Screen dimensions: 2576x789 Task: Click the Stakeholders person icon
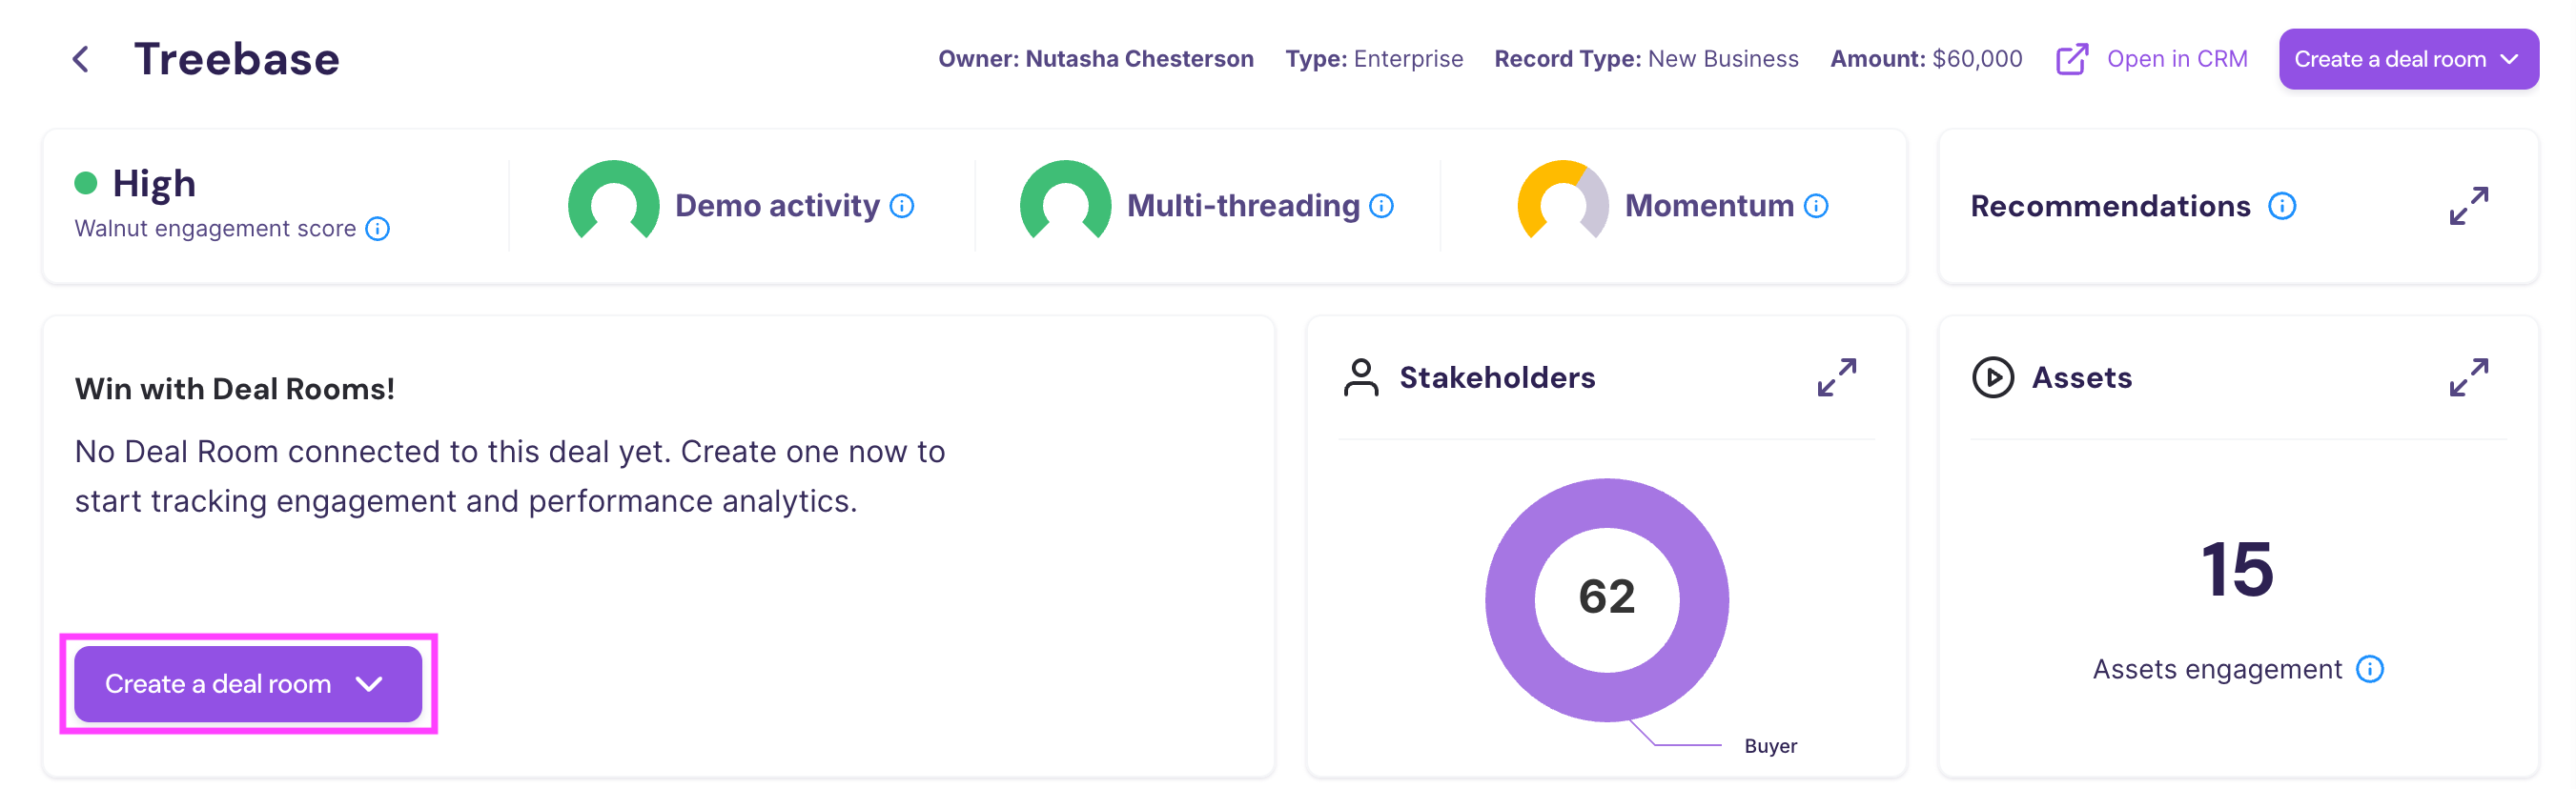pyautogui.click(x=1361, y=377)
